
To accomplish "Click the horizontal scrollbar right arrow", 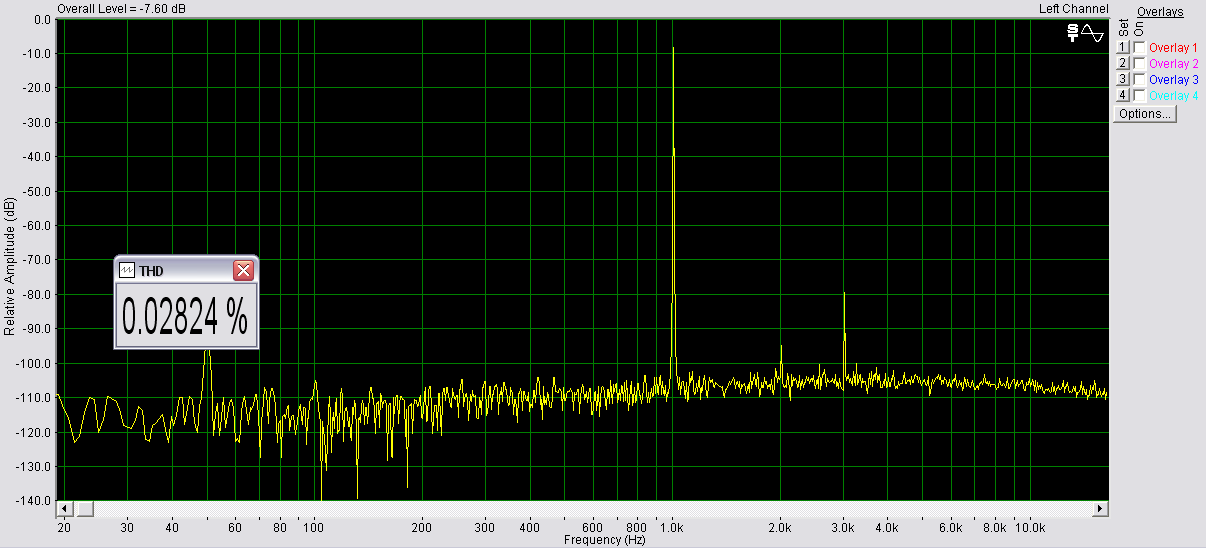I will click(1100, 509).
